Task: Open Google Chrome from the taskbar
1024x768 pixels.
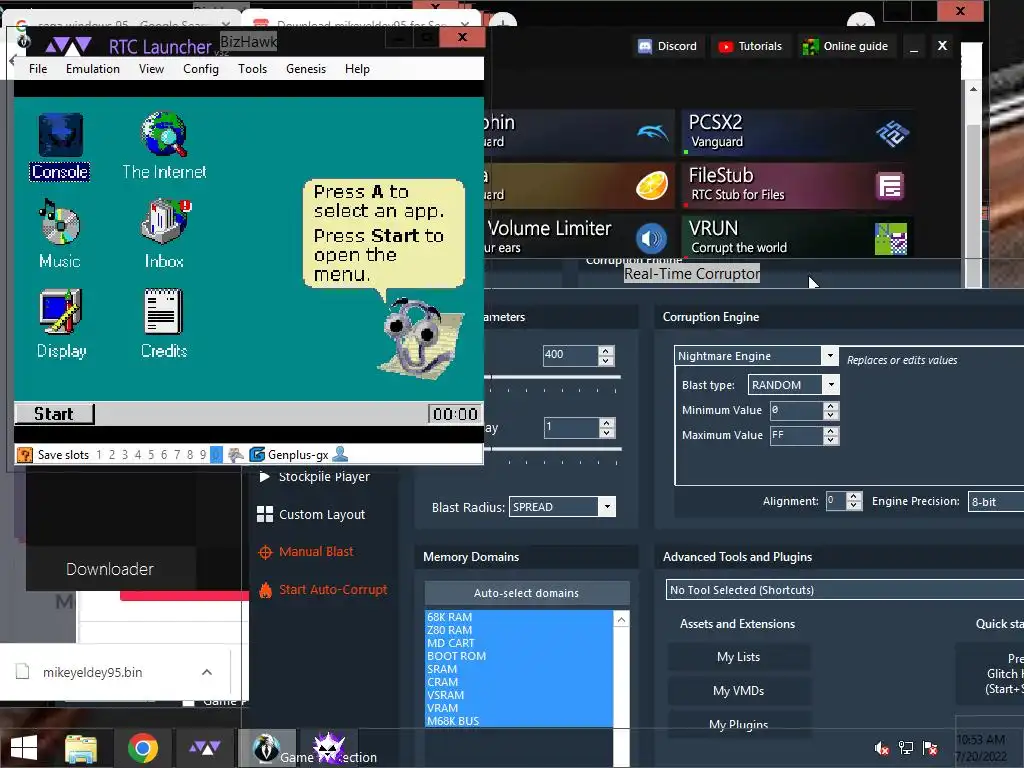Action: pyautogui.click(x=142, y=748)
